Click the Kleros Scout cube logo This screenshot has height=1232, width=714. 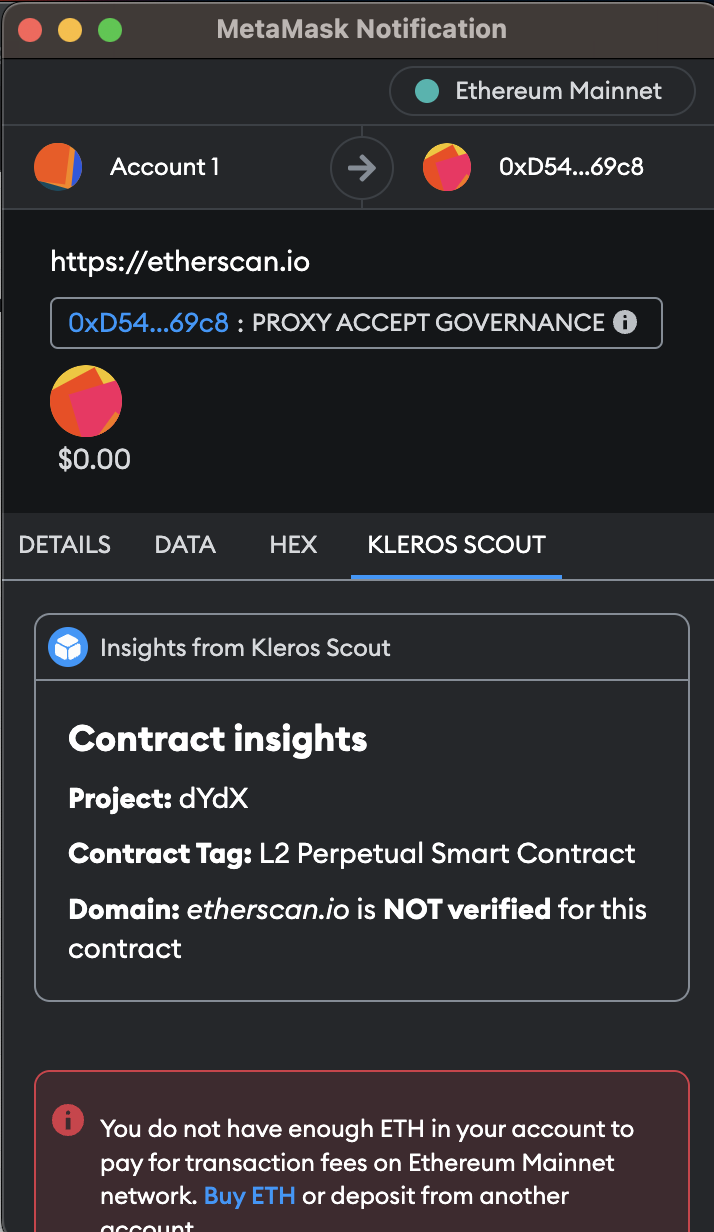[68, 647]
